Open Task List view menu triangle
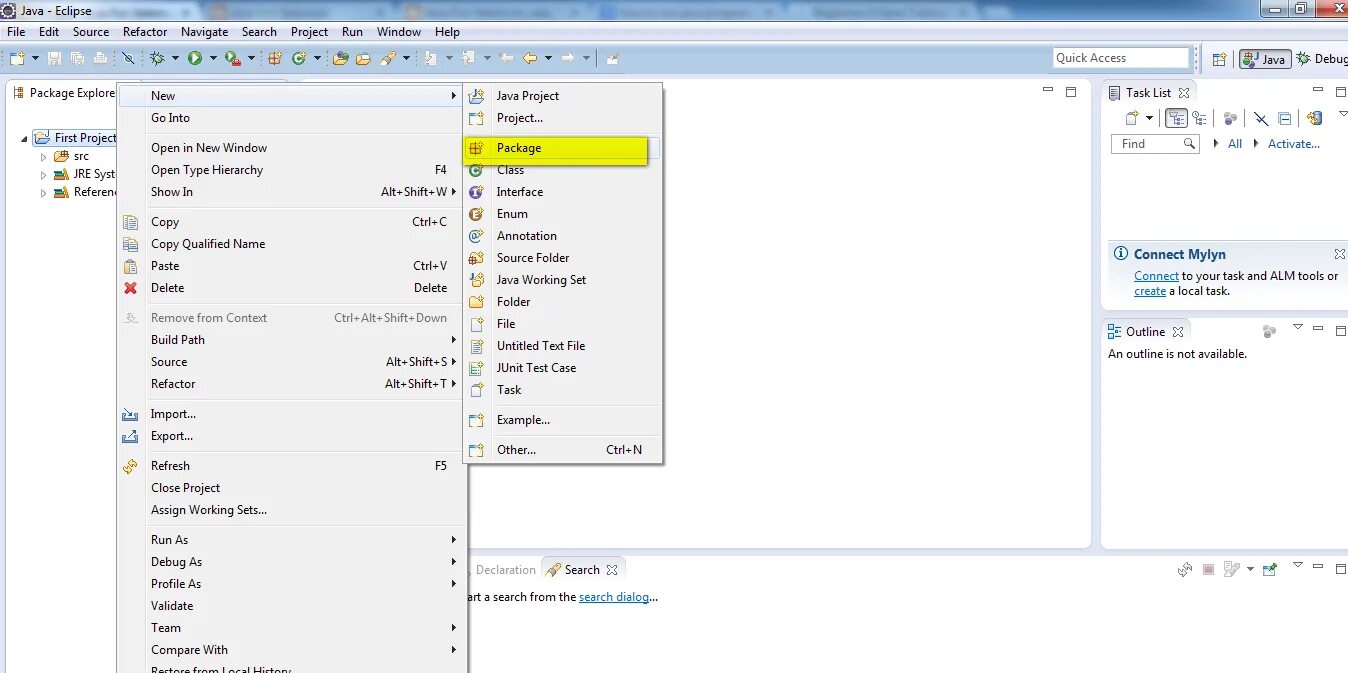Image resolution: width=1348 pixels, height=673 pixels. pyautogui.click(x=1343, y=114)
